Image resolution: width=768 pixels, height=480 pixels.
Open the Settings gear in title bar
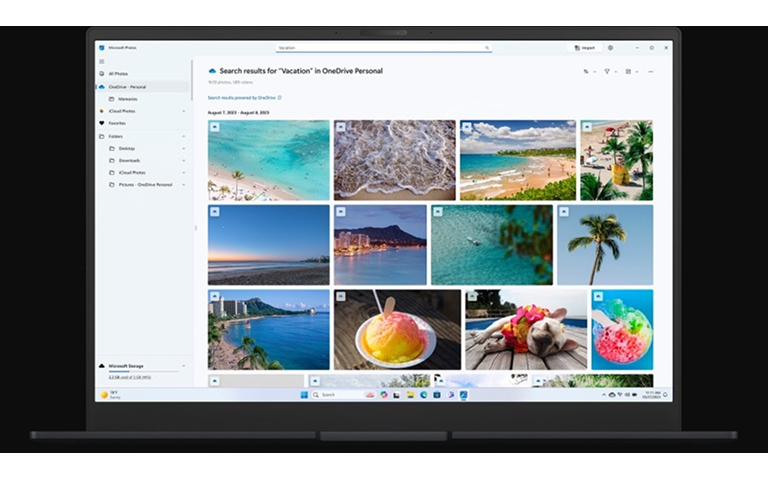tap(610, 48)
